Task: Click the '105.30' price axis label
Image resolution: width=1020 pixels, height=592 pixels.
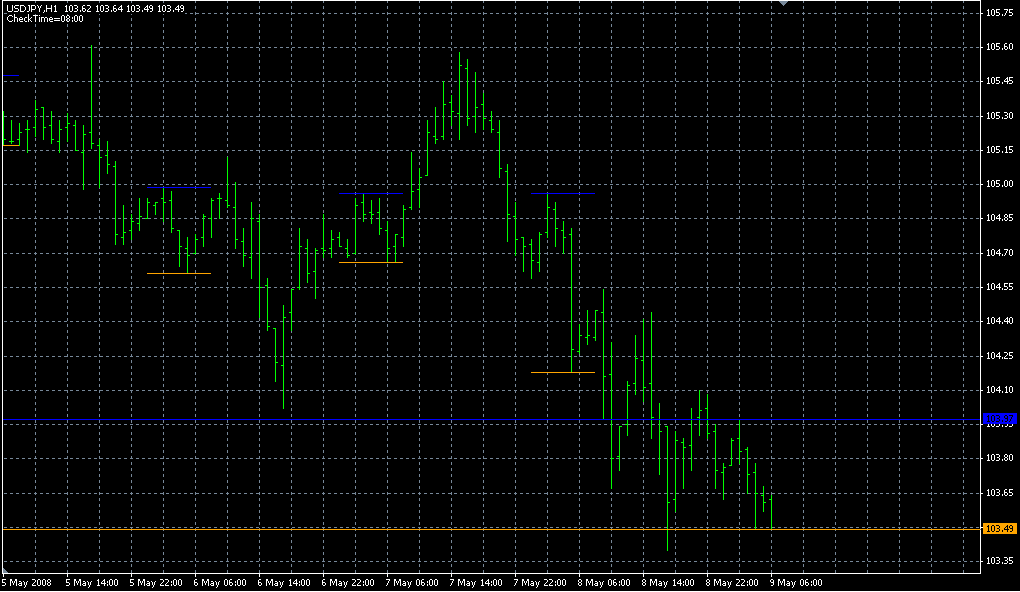Action: pos(1000,116)
